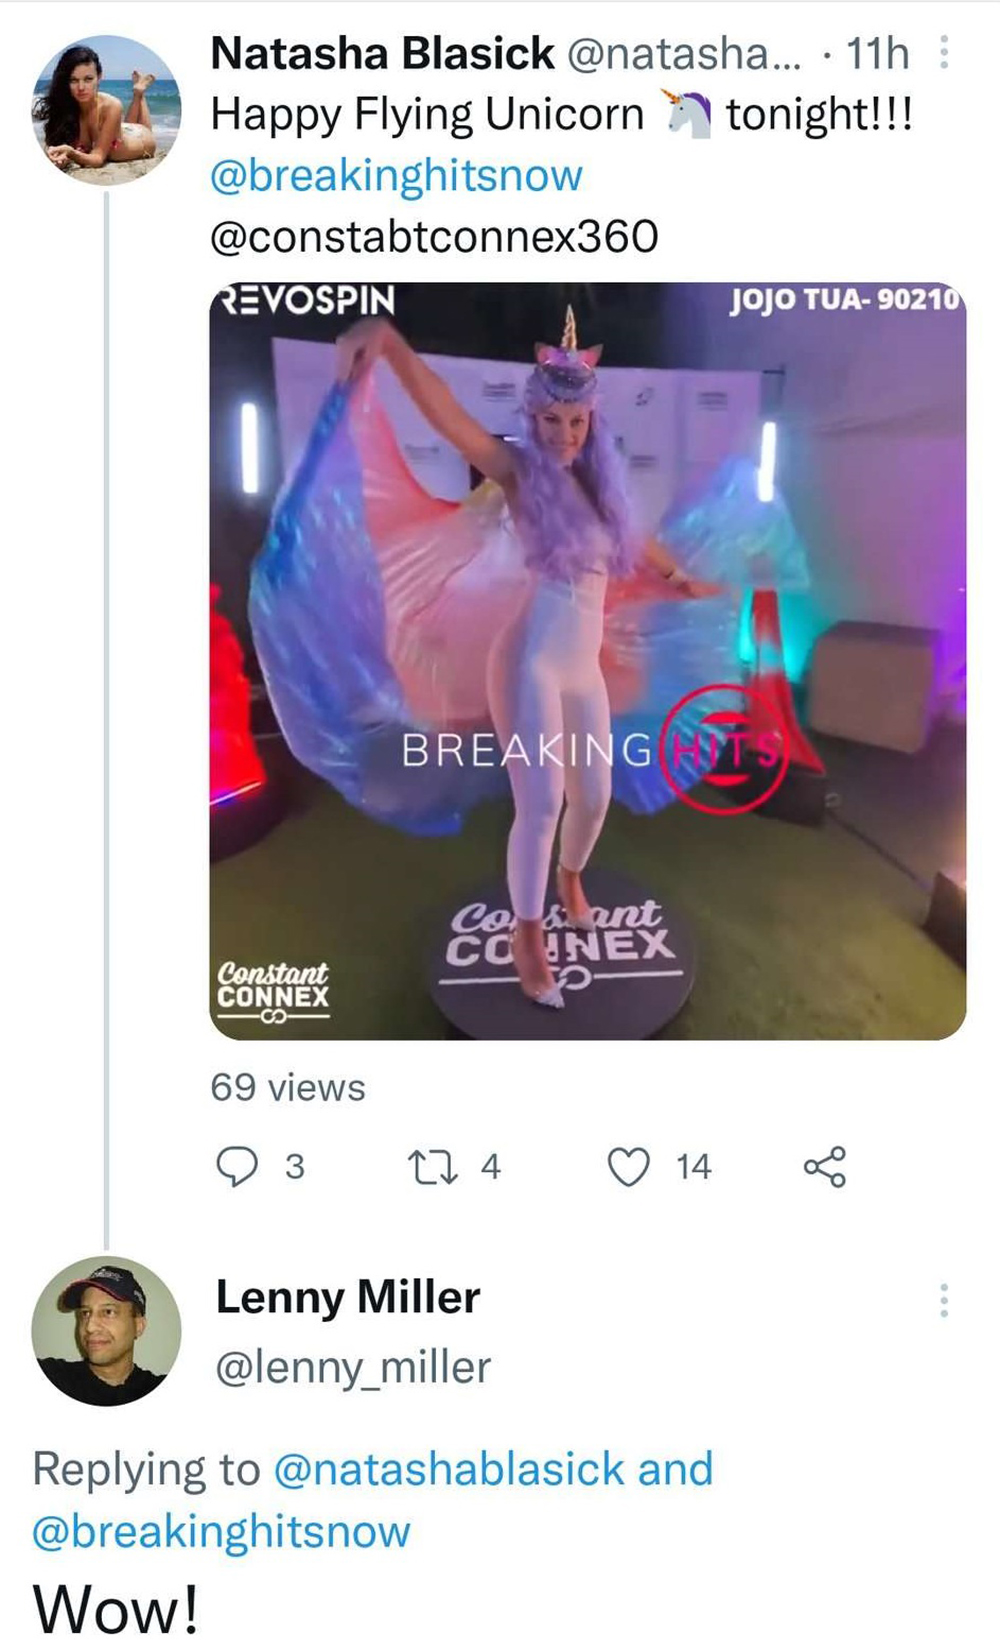Retweet Natasha Blasick's unicorn post
1000x1650 pixels.
[x=432, y=1166]
